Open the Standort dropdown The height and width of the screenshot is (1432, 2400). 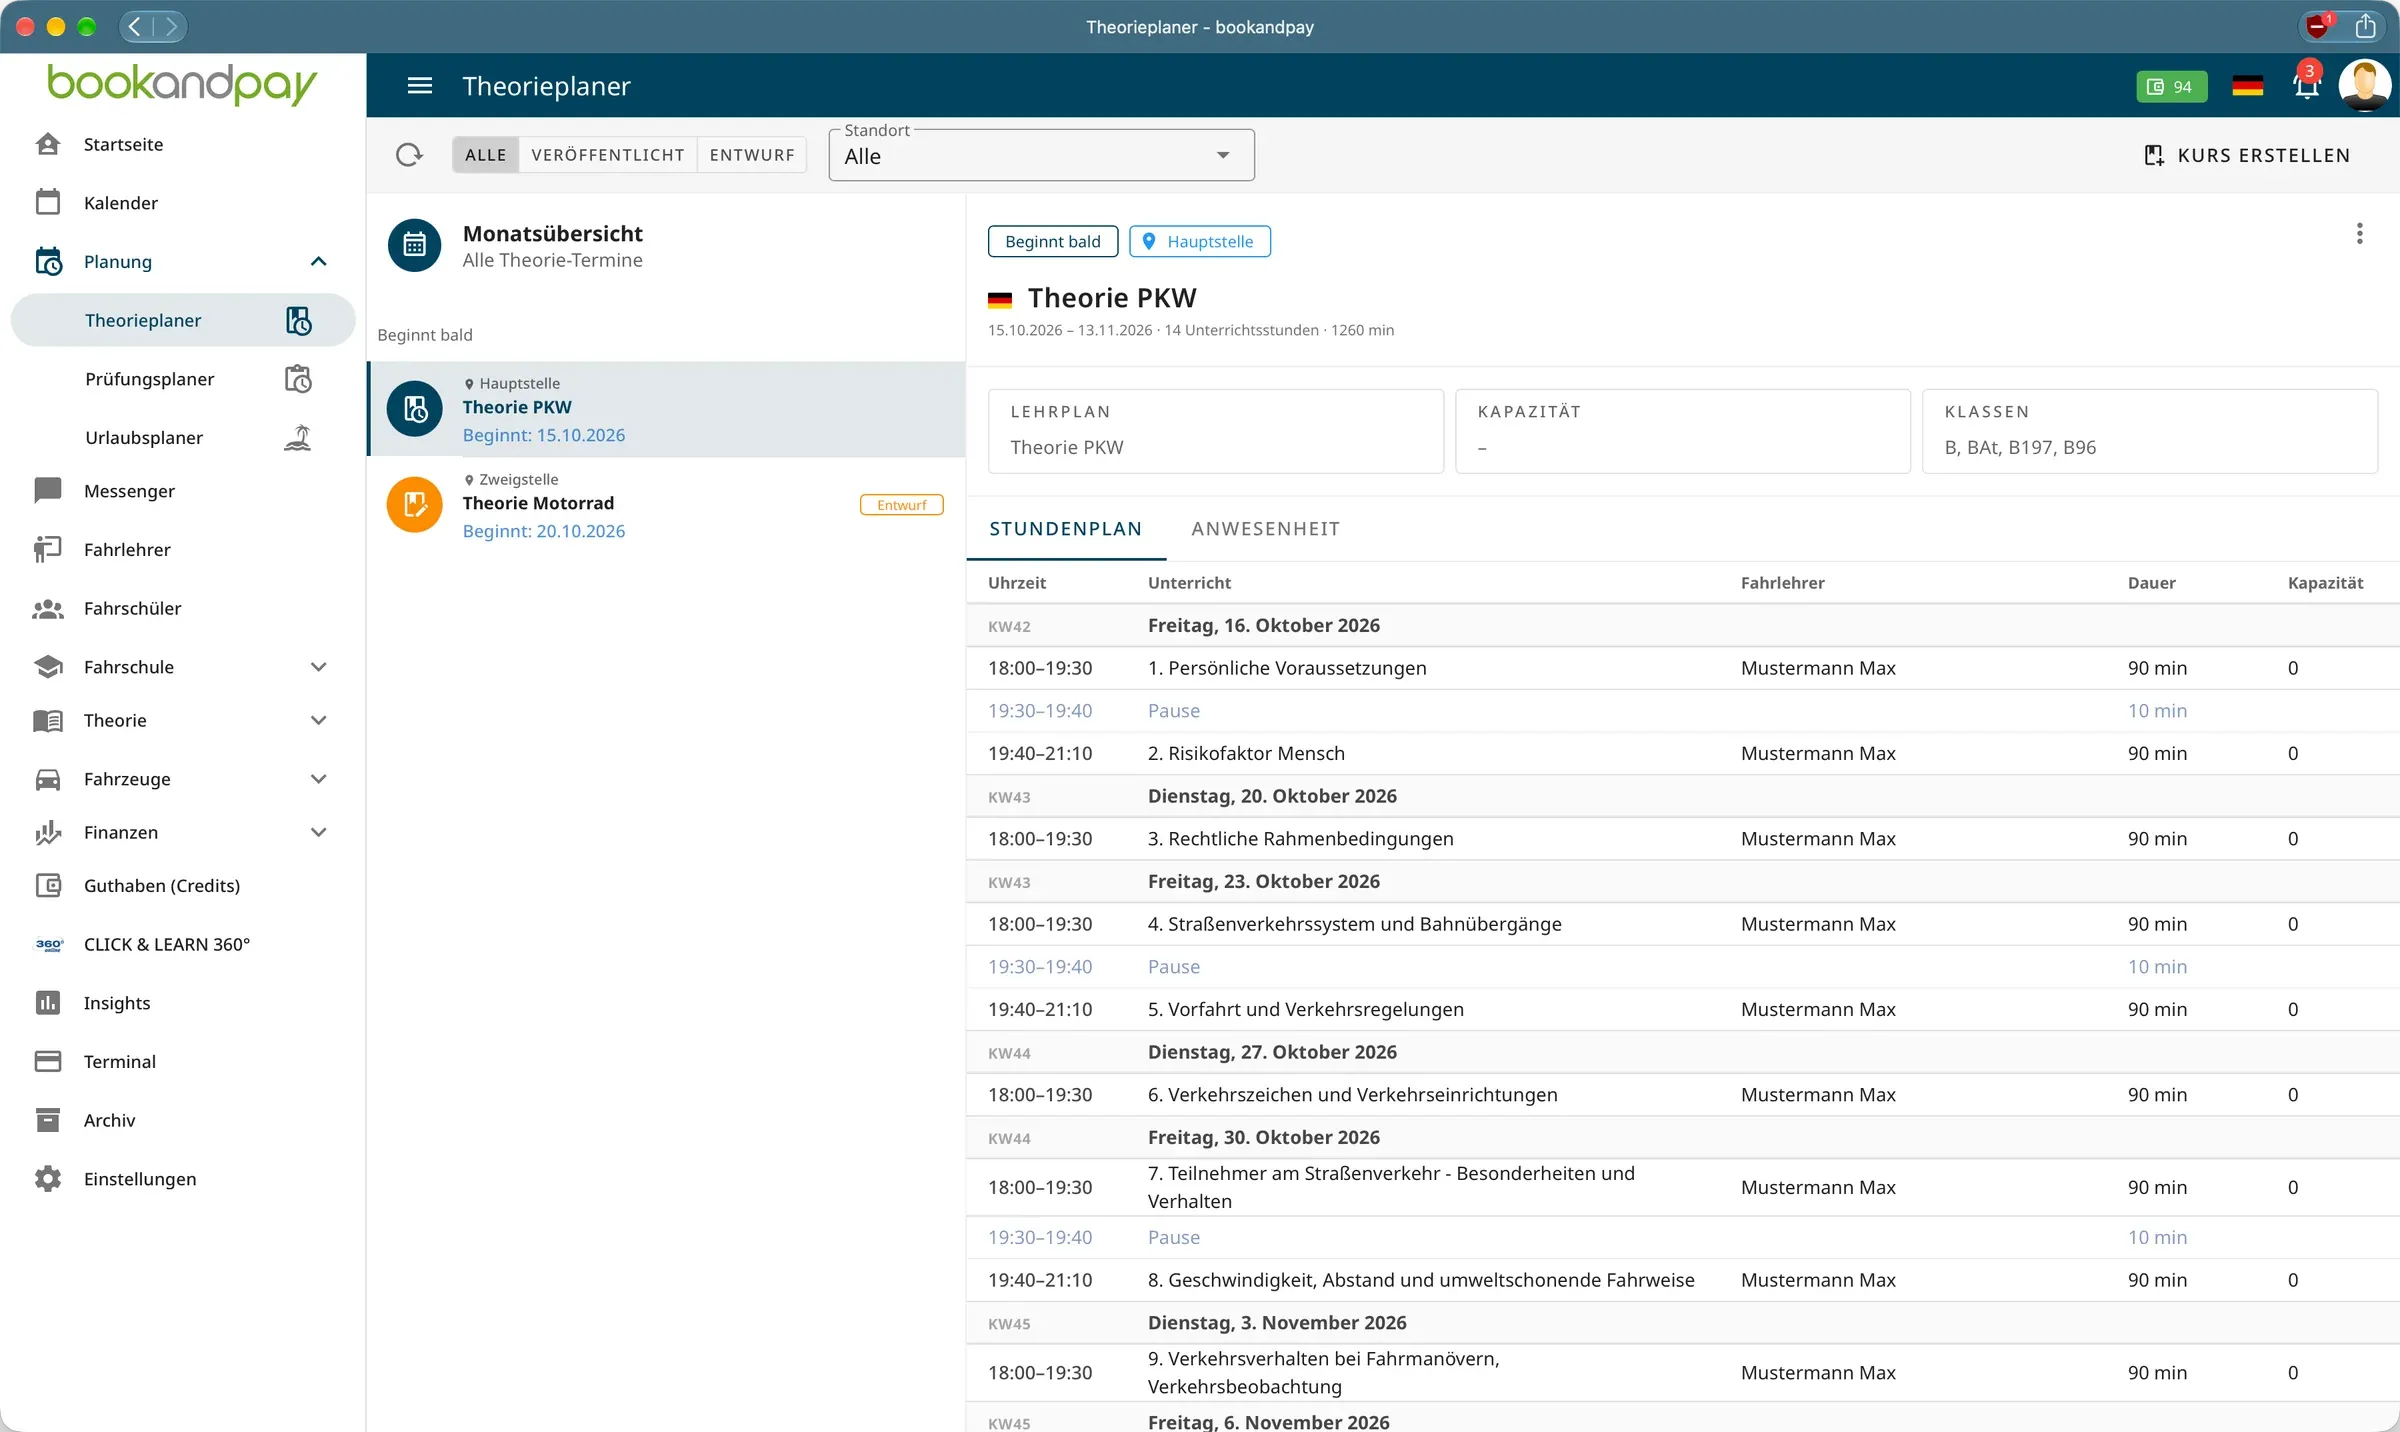(x=1041, y=156)
